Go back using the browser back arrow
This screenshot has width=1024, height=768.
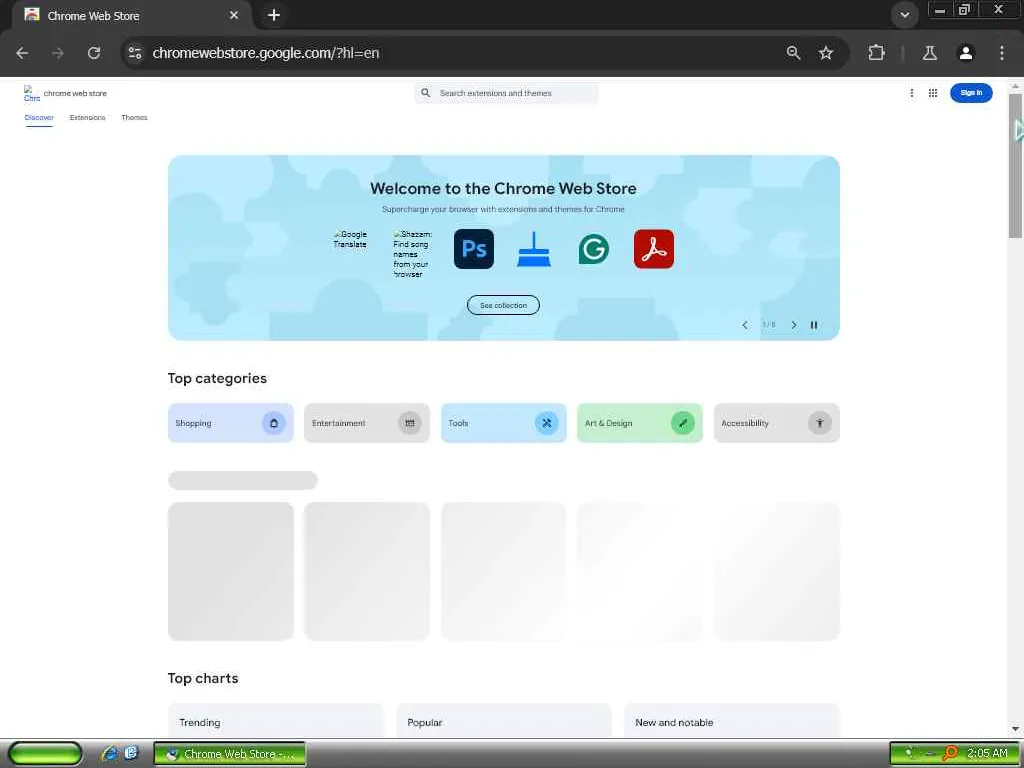22,53
